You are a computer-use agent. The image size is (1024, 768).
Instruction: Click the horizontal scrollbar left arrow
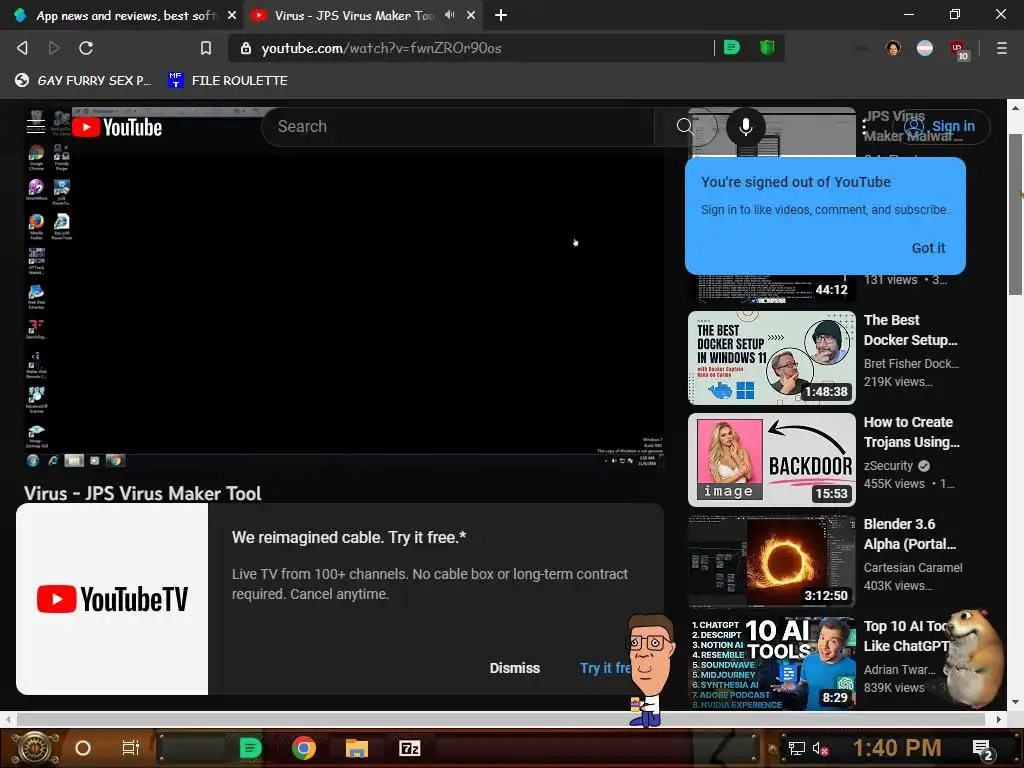pos(8,719)
